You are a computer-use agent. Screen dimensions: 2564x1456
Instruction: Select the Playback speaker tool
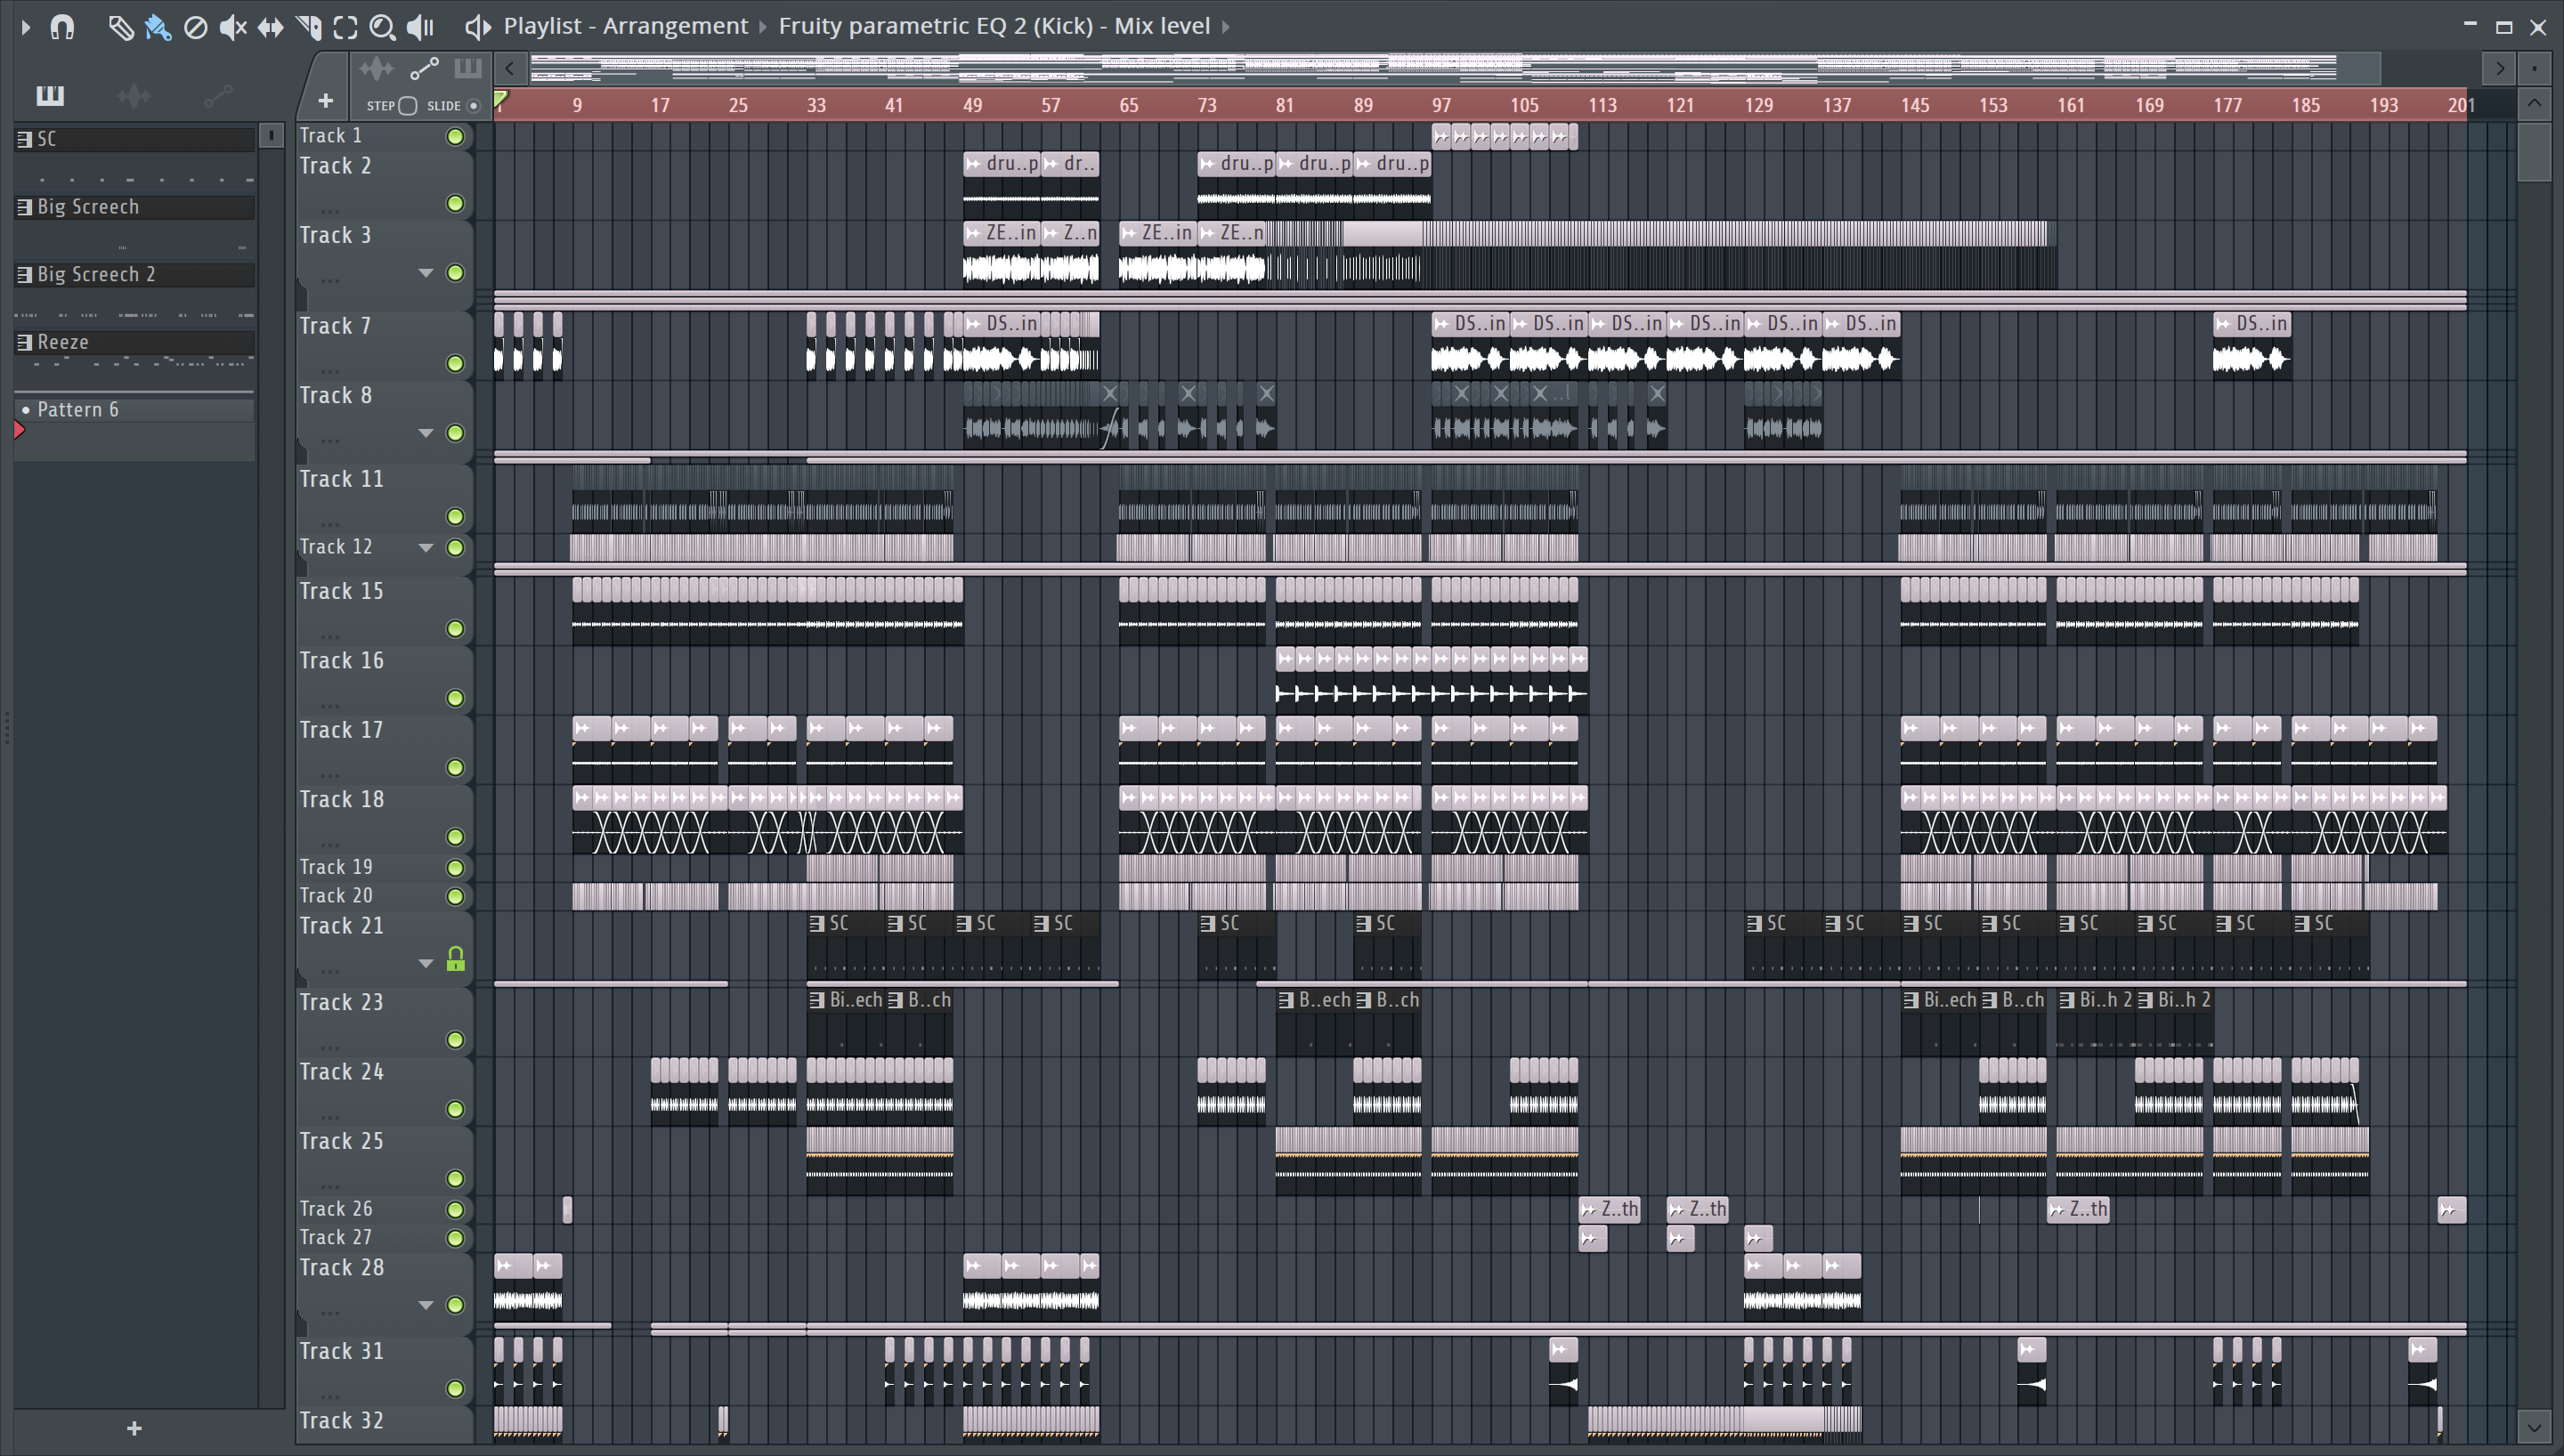coord(421,27)
